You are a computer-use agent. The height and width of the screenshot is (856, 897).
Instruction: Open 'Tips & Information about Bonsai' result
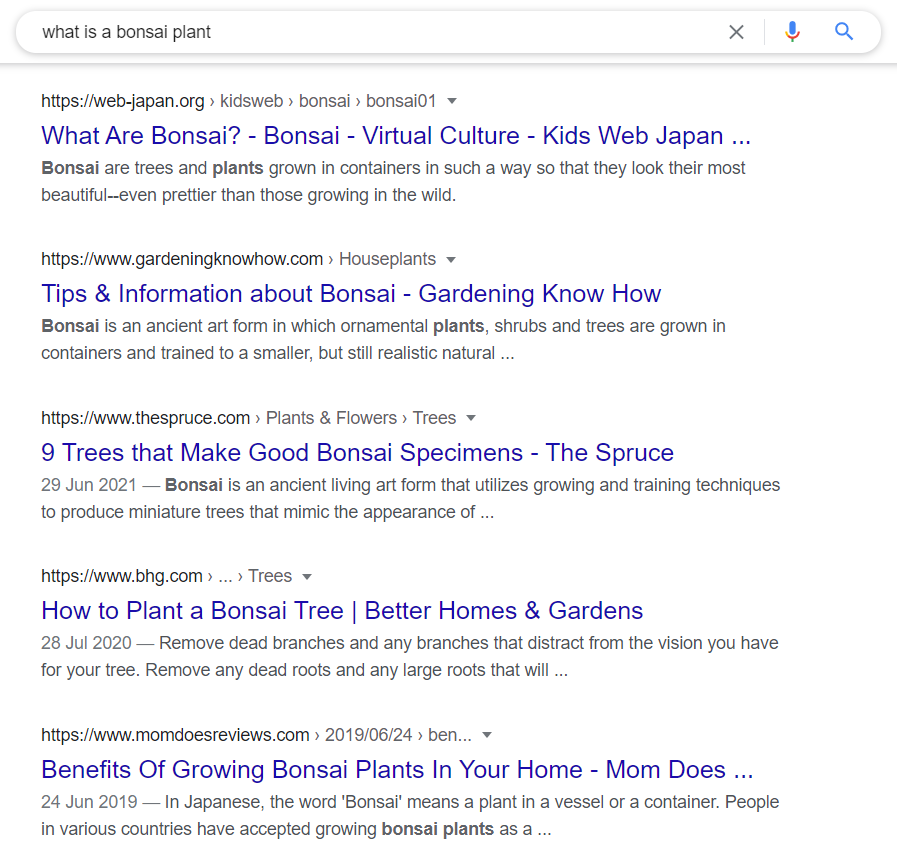[x=351, y=294]
